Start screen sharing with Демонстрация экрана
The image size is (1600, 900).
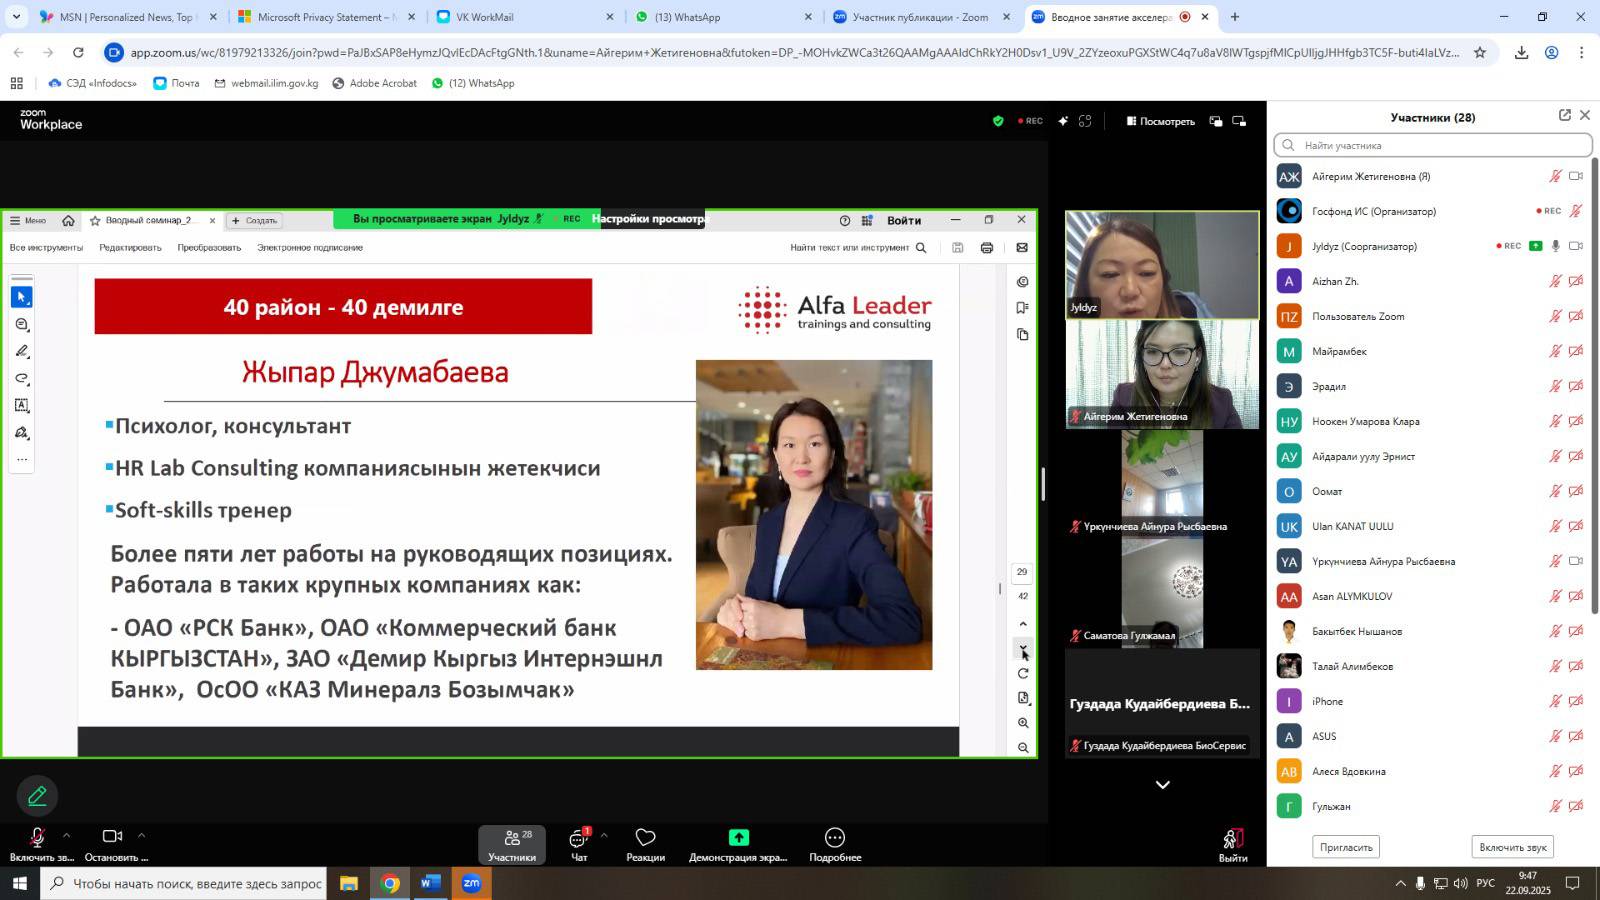click(x=738, y=844)
